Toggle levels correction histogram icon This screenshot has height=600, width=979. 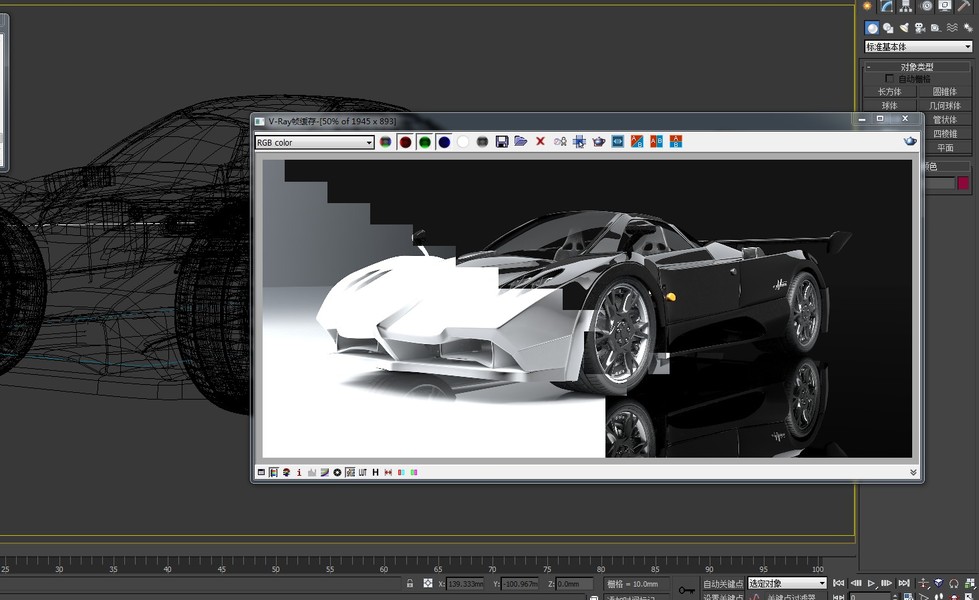pos(312,473)
